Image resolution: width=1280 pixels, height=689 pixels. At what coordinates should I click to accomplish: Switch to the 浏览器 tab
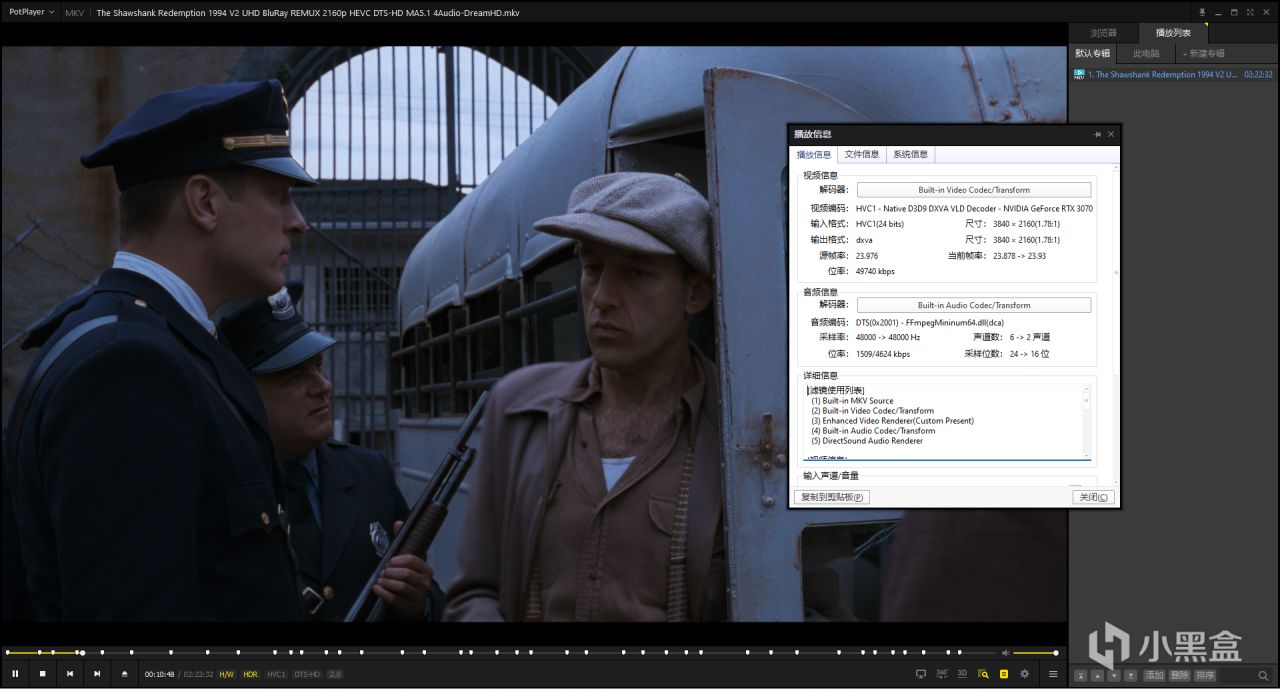[1103, 33]
